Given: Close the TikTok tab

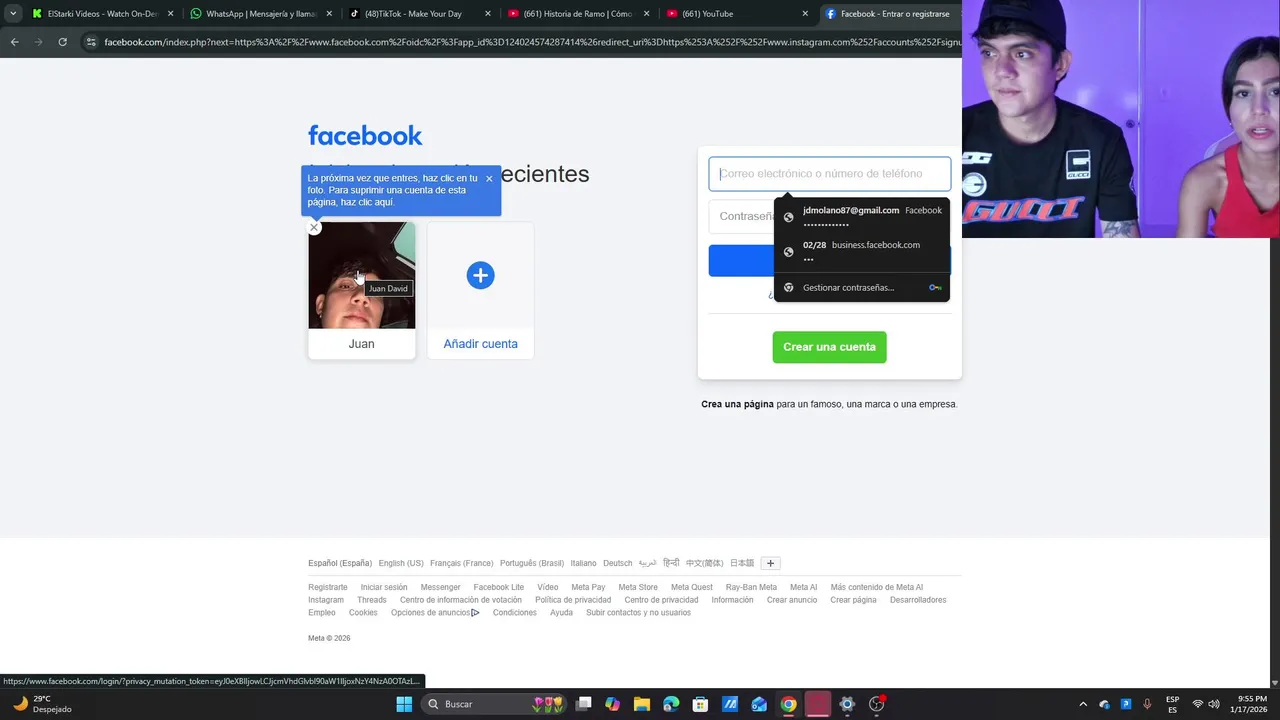Looking at the screenshot, I should 488,14.
